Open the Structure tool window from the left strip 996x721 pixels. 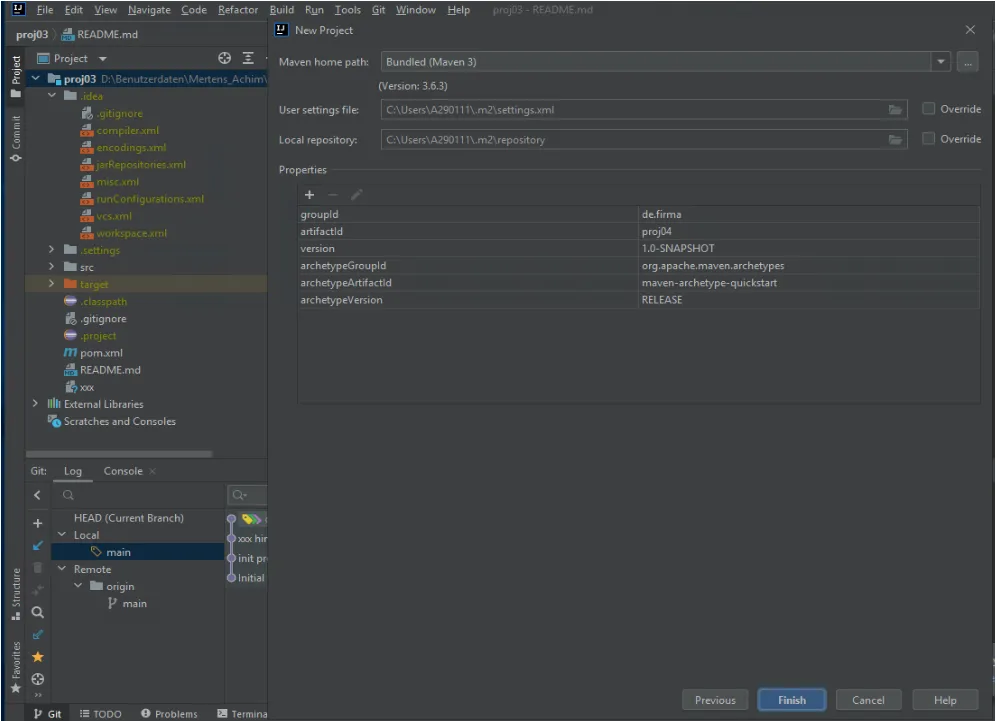16,595
